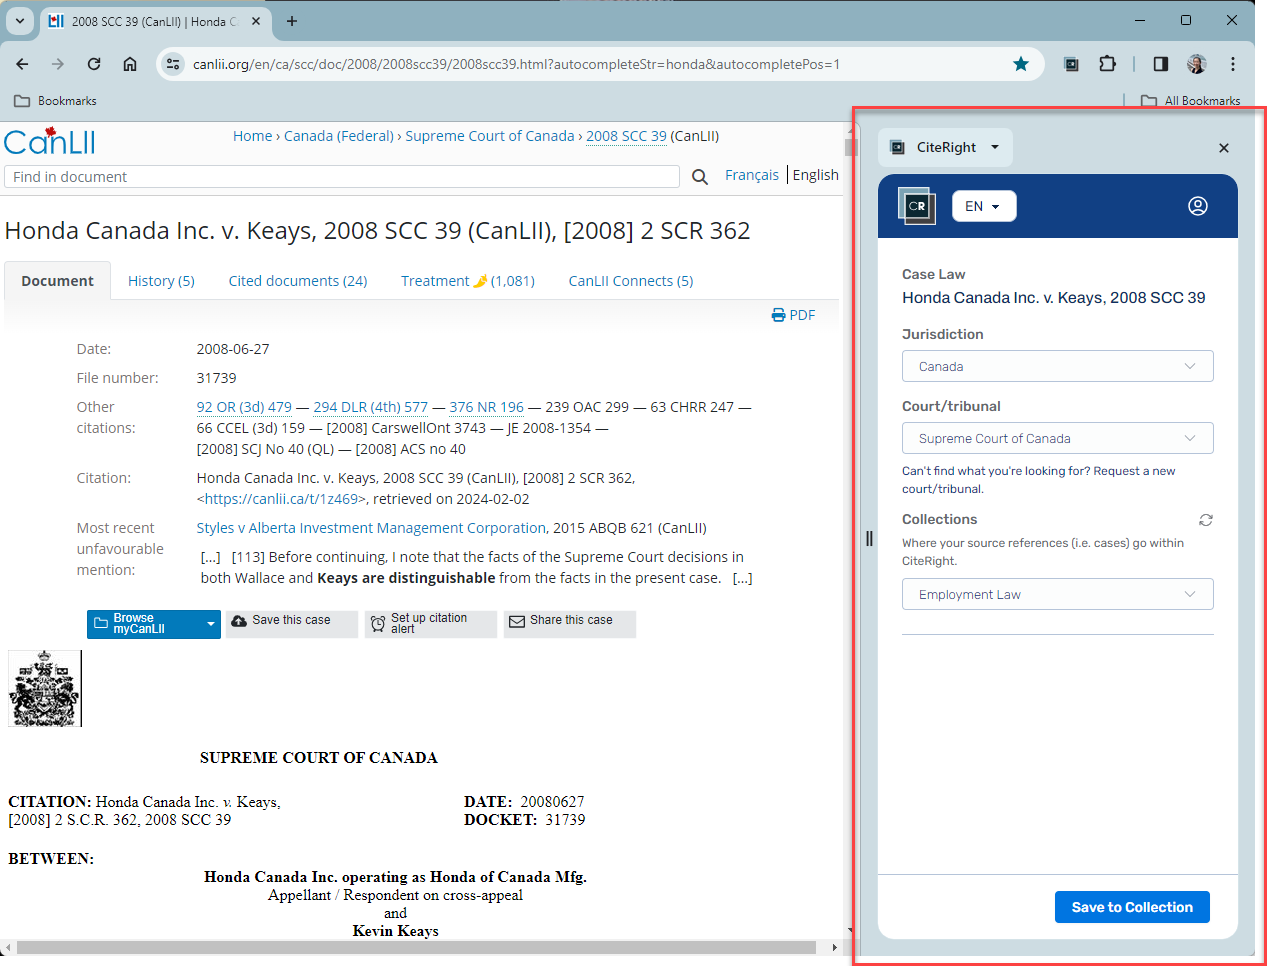Click the bookmark star in address bar
The height and width of the screenshot is (966, 1267).
pos(1021,64)
